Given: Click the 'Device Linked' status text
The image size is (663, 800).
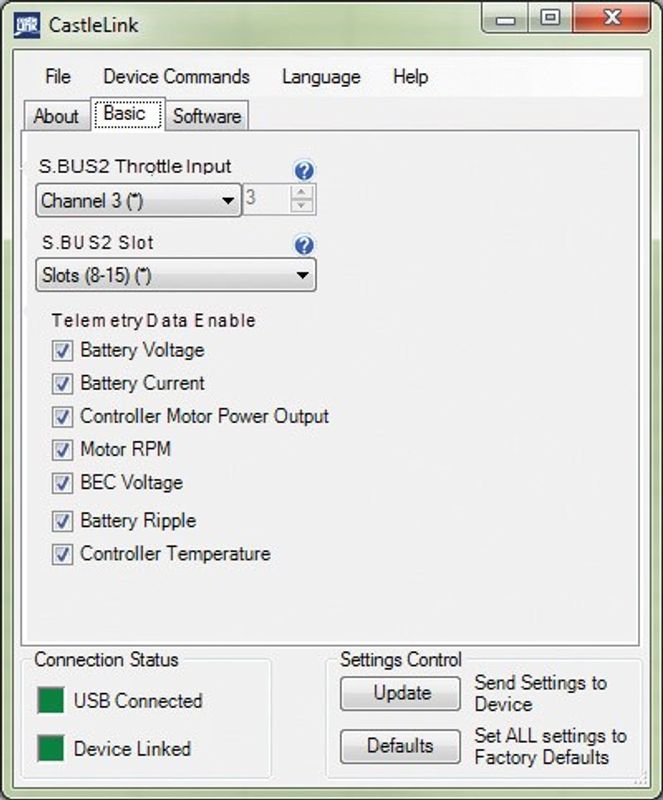Looking at the screenshot, I should click(x=132, y=748).
